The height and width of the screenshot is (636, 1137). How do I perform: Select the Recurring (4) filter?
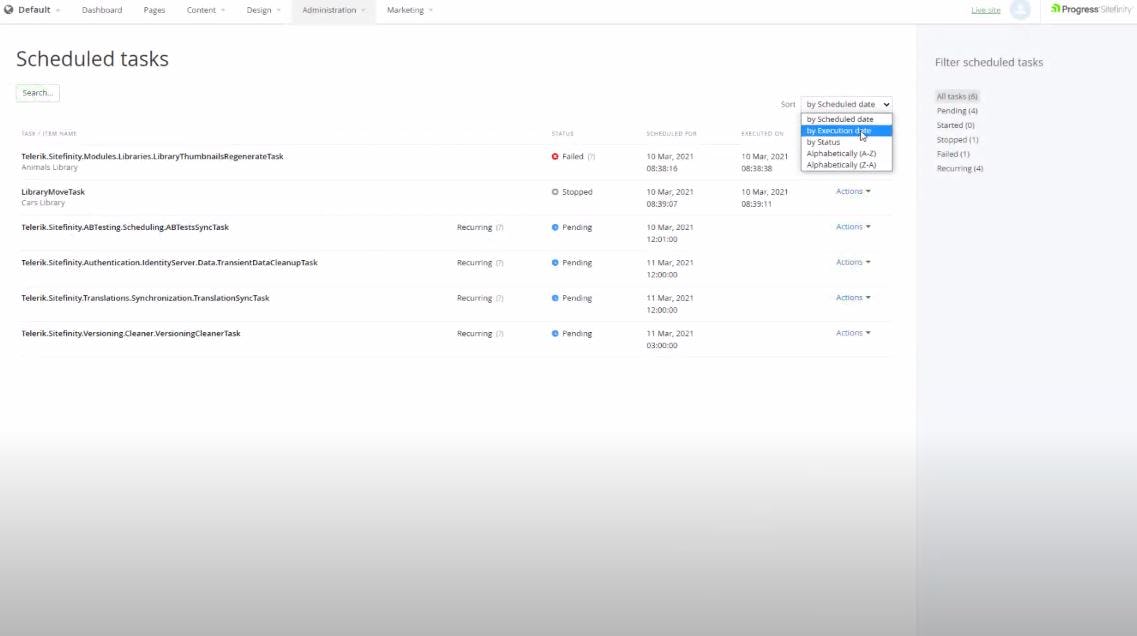(958, 168)
